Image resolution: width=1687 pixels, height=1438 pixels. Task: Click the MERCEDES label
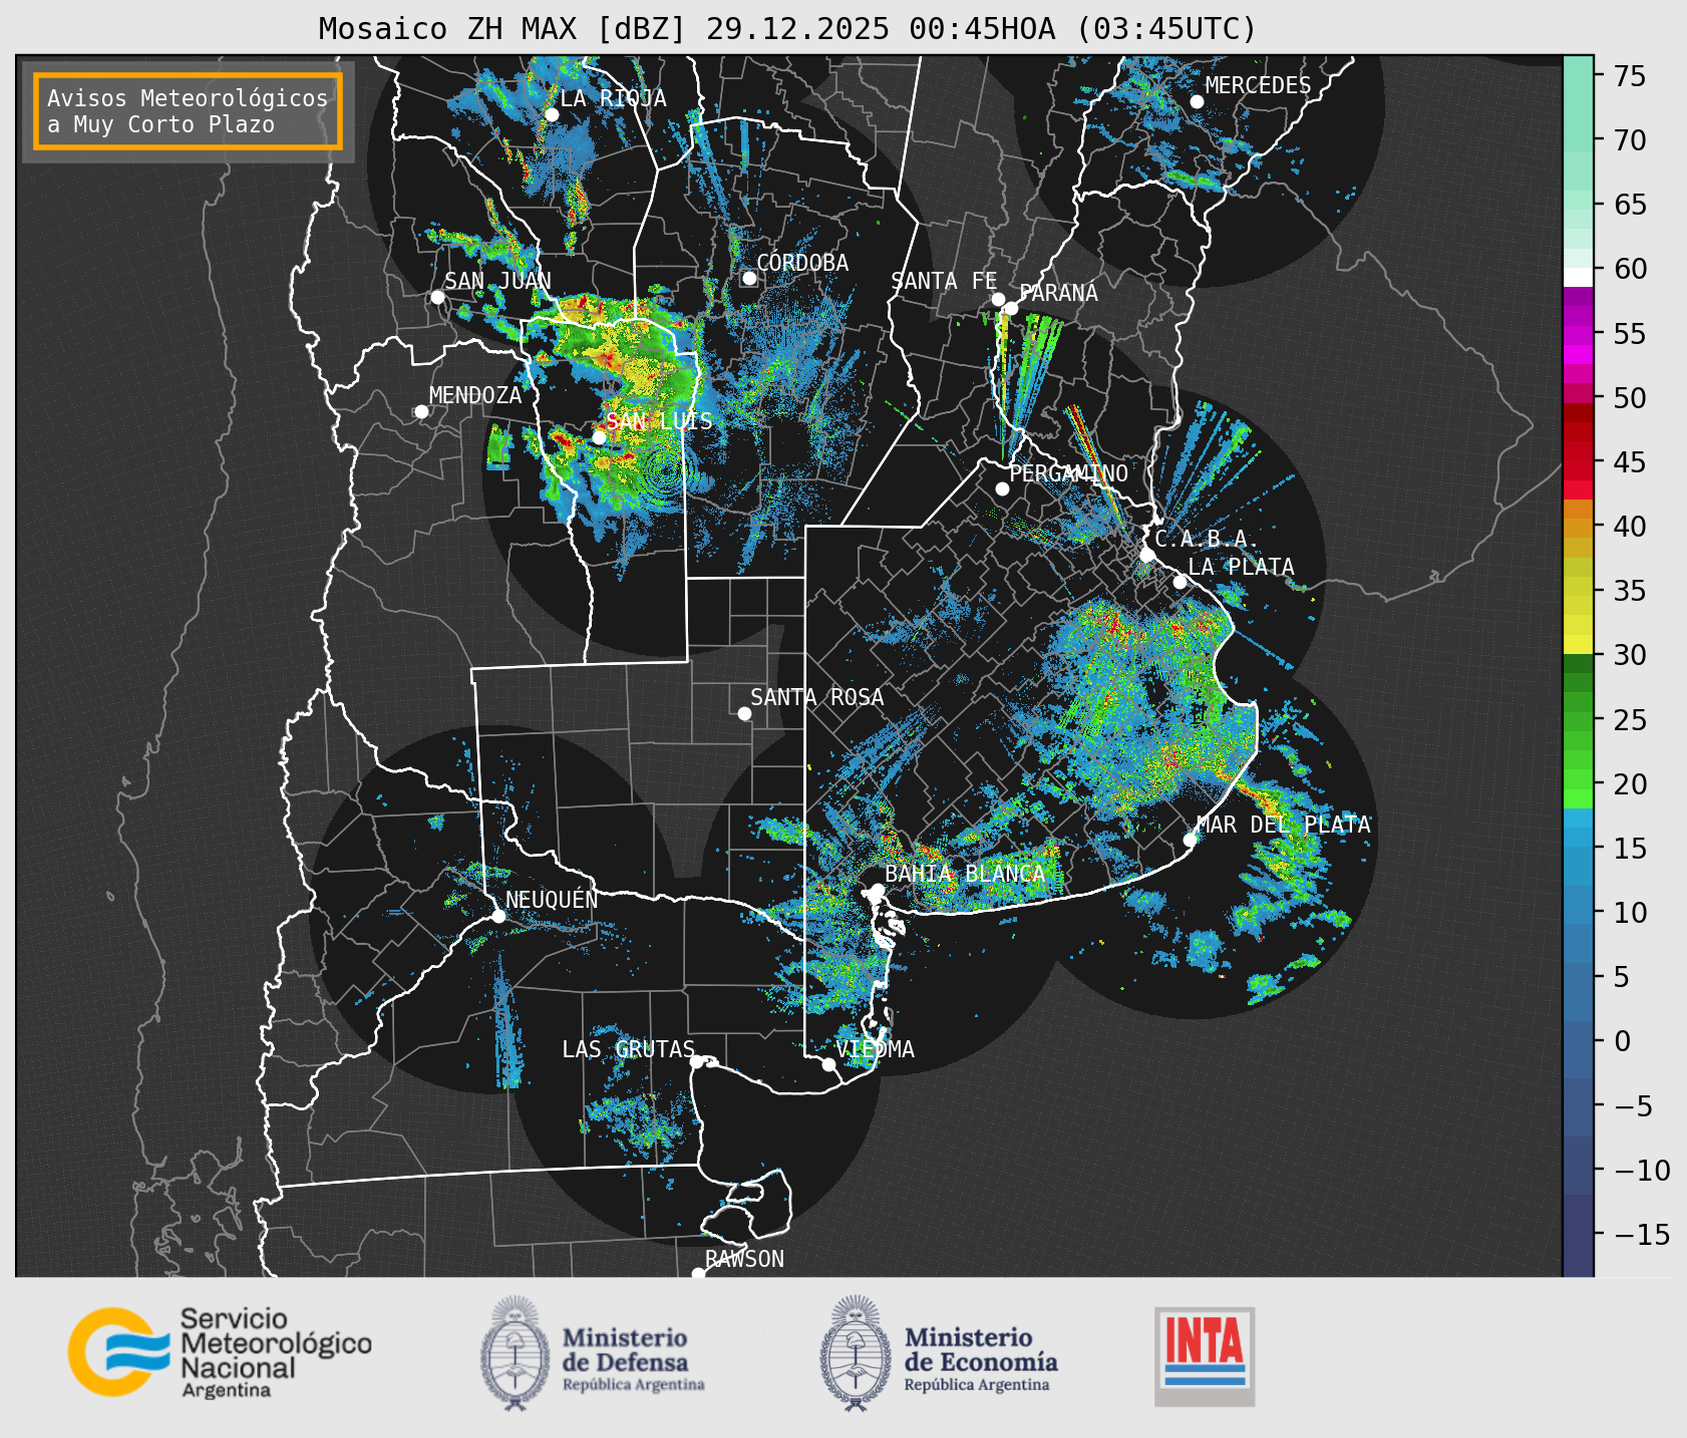1258,86
